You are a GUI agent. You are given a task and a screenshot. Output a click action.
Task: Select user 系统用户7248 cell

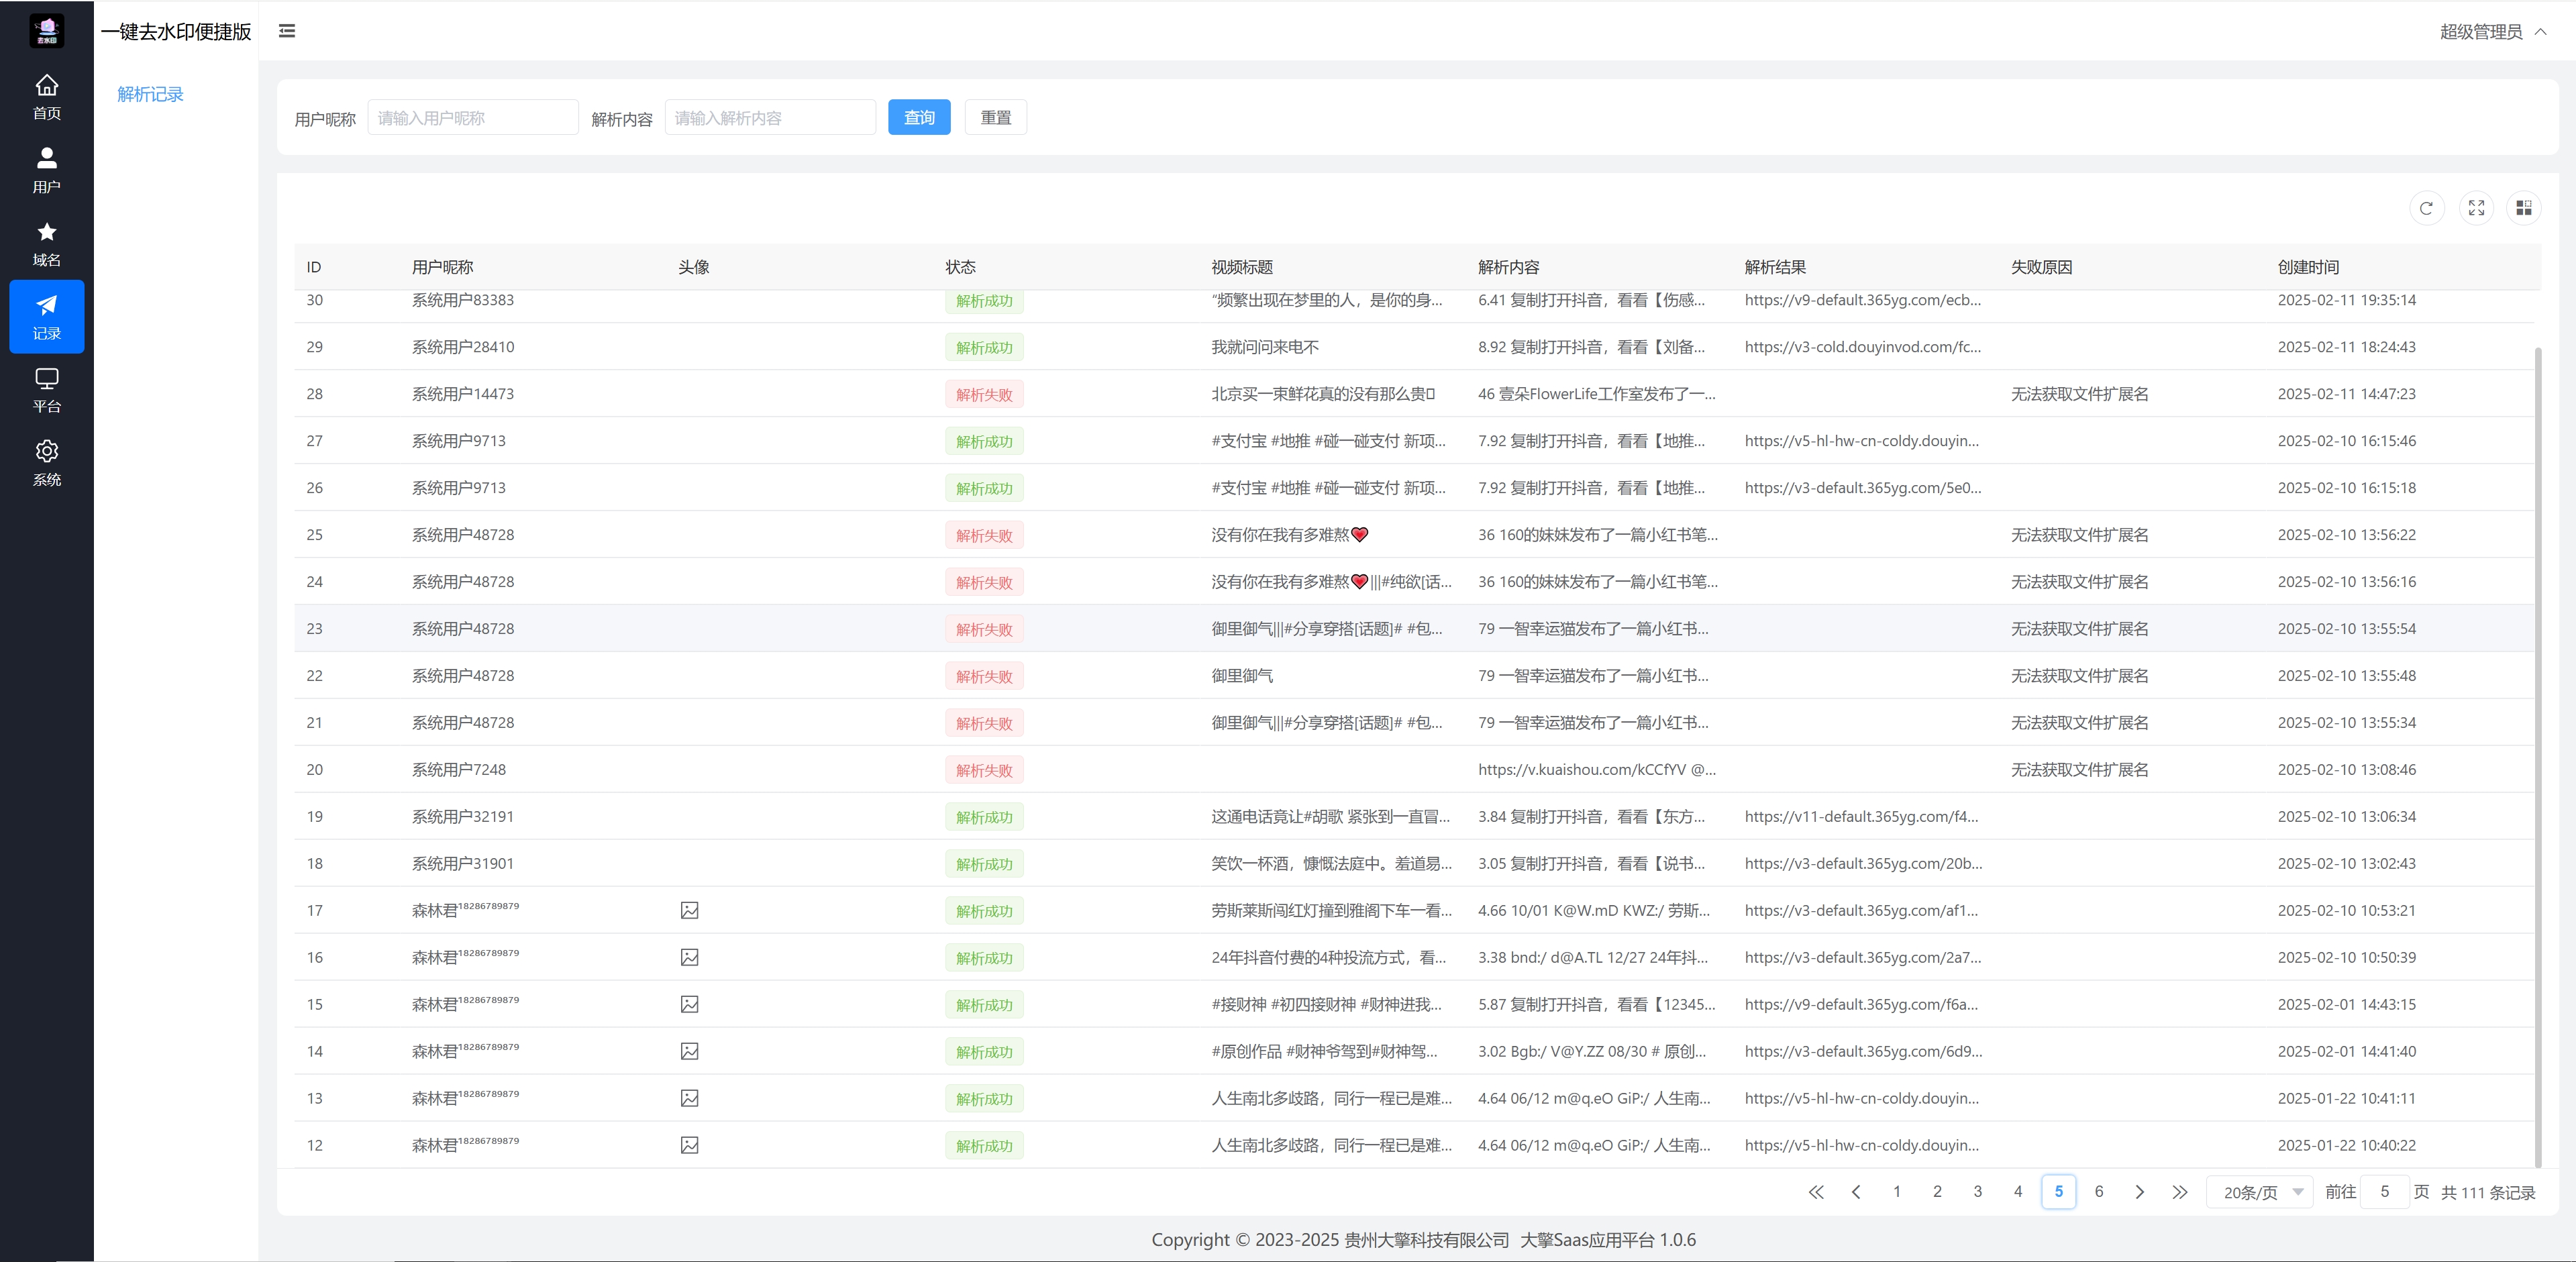459,769
